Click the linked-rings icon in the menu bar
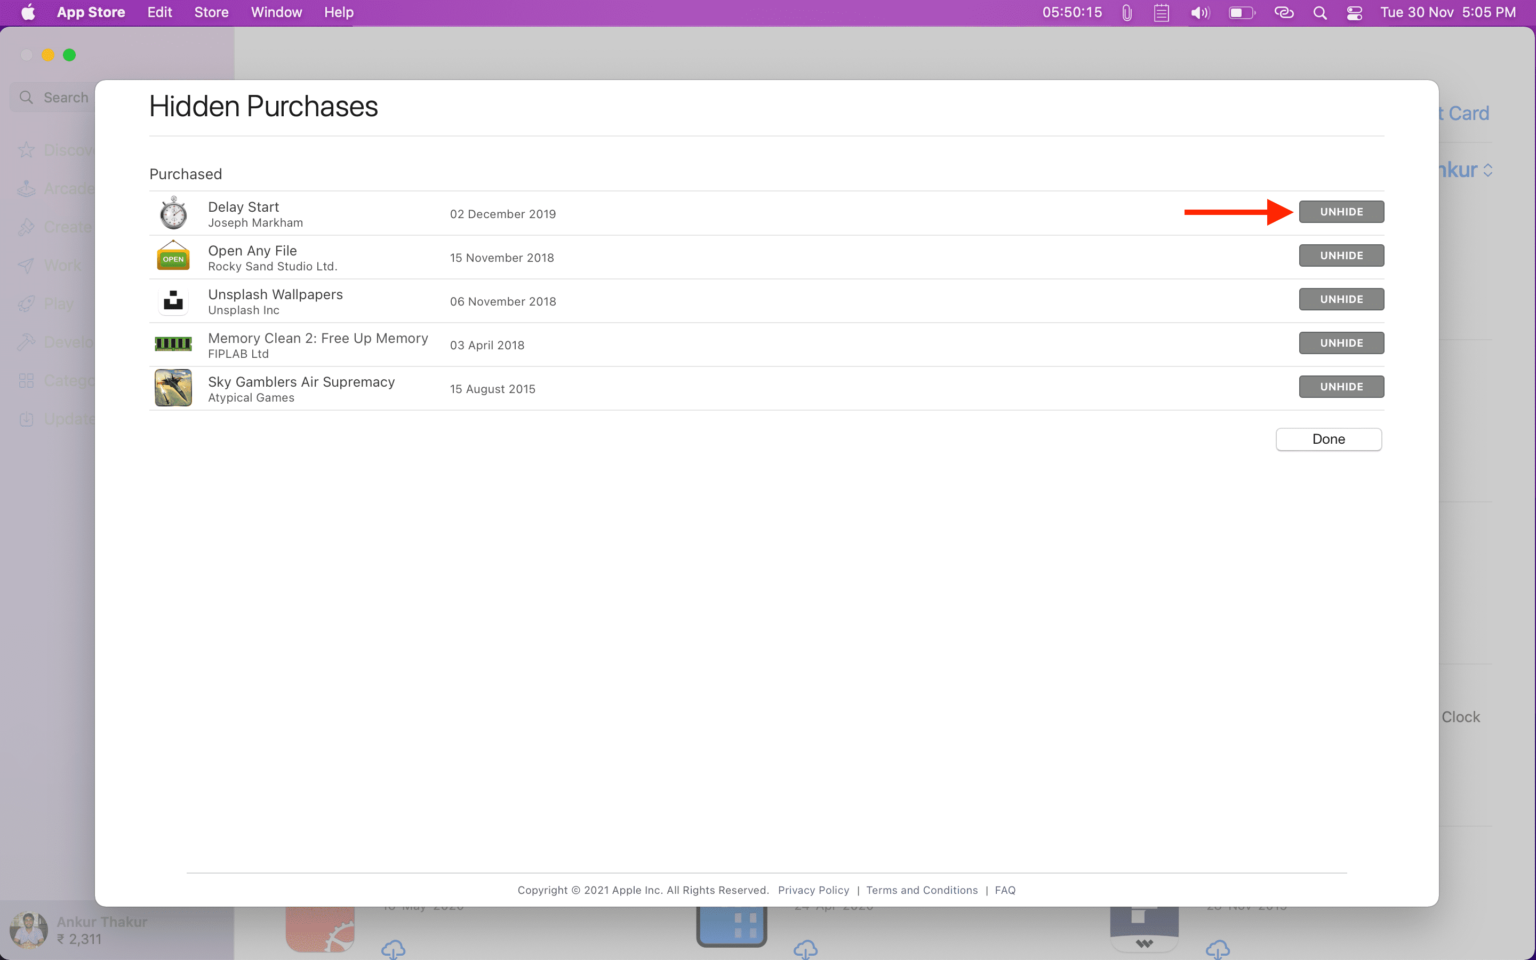The image size is (1536, 960). coord(1284,13)
